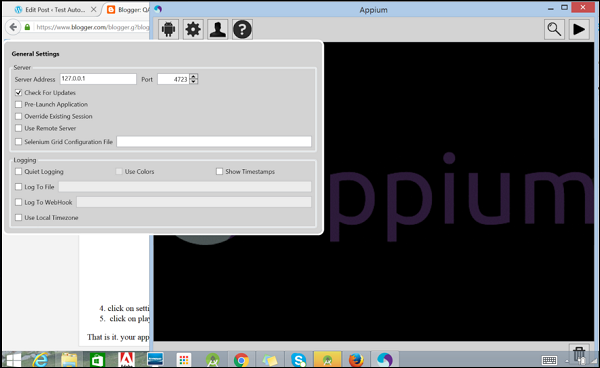600x368 pixels.
Task: Open the Windows Start button
Action: coord(13,360)
